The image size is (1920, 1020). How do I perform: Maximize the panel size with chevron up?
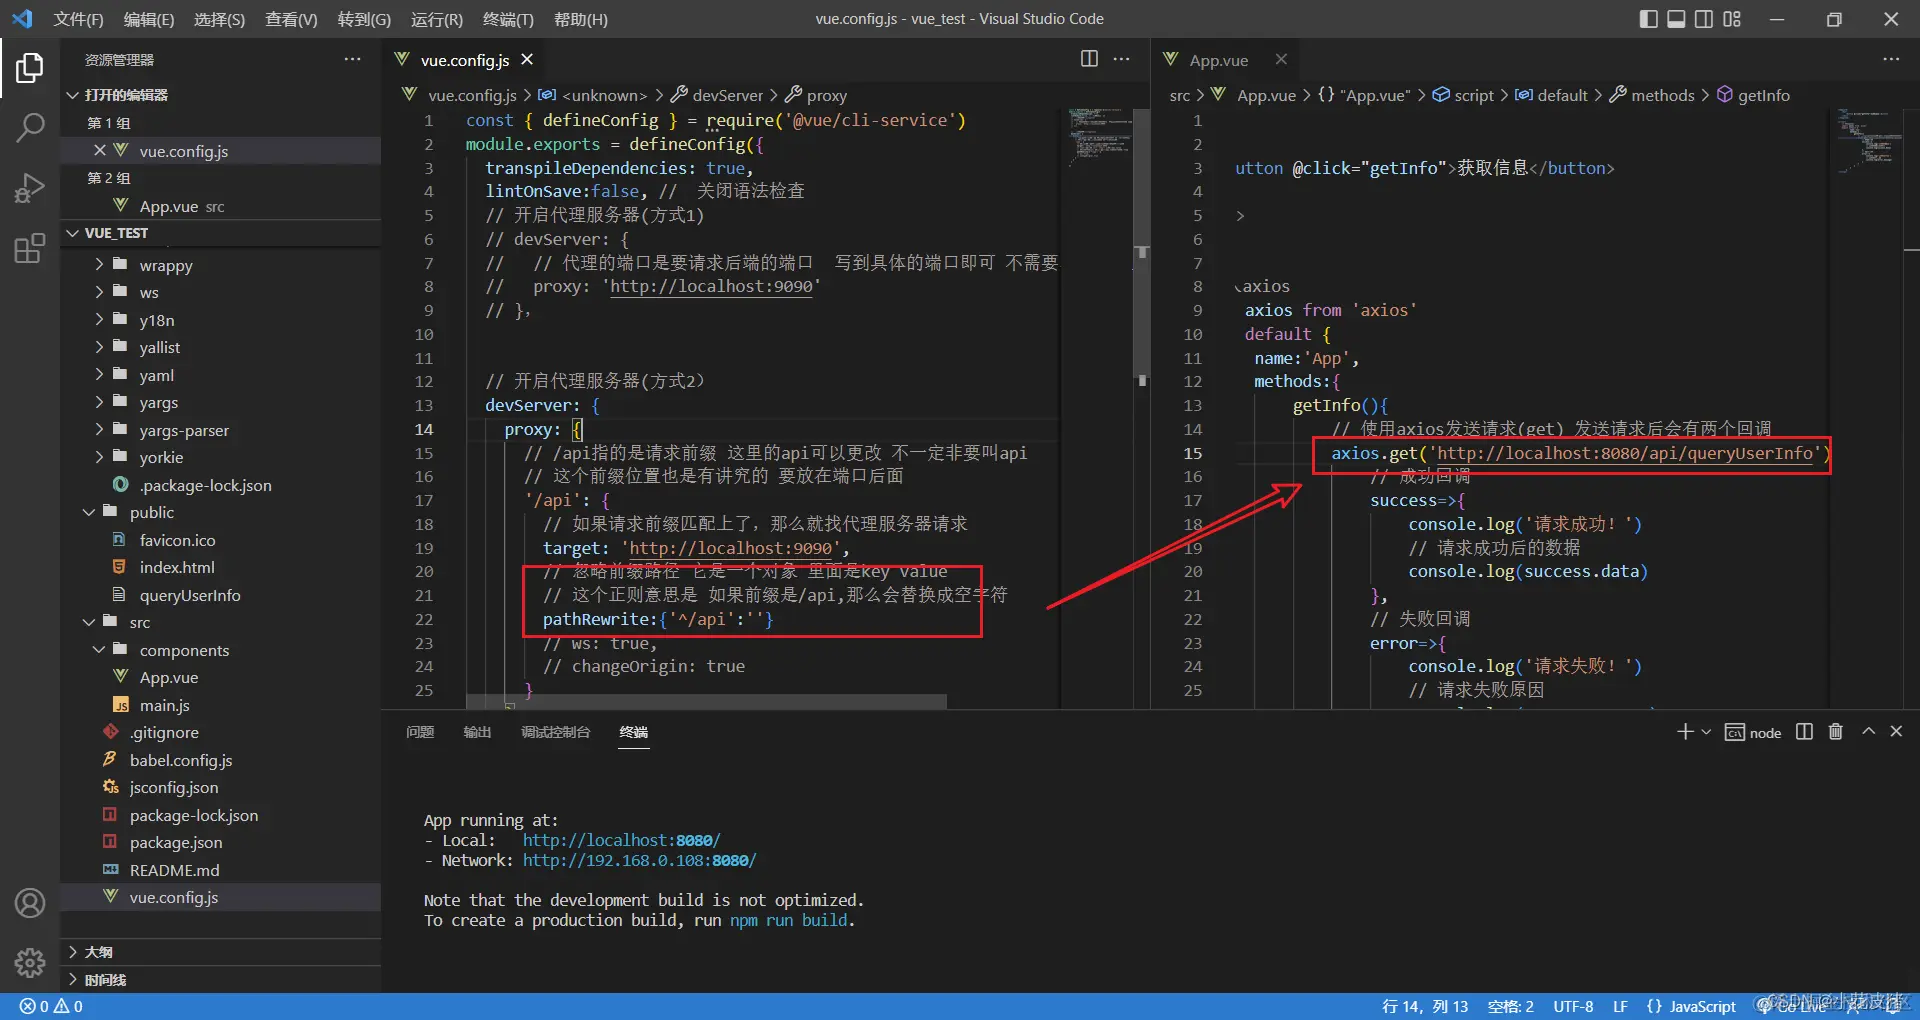point(1868,732)
